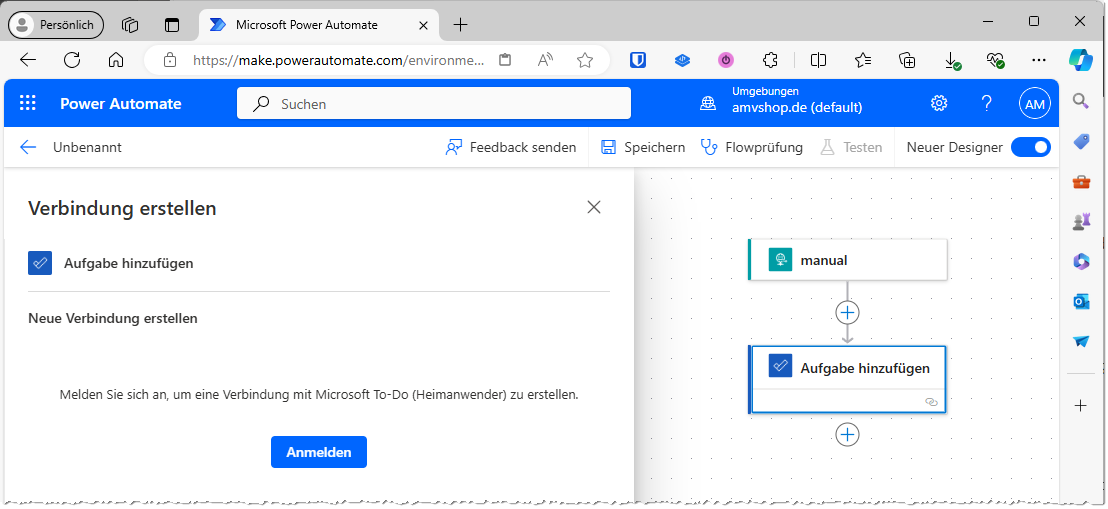This screenshot has width=1108, height=509.
Task: Toggle the Neuer Designer switch
Action: click(x=1030, y=147)
